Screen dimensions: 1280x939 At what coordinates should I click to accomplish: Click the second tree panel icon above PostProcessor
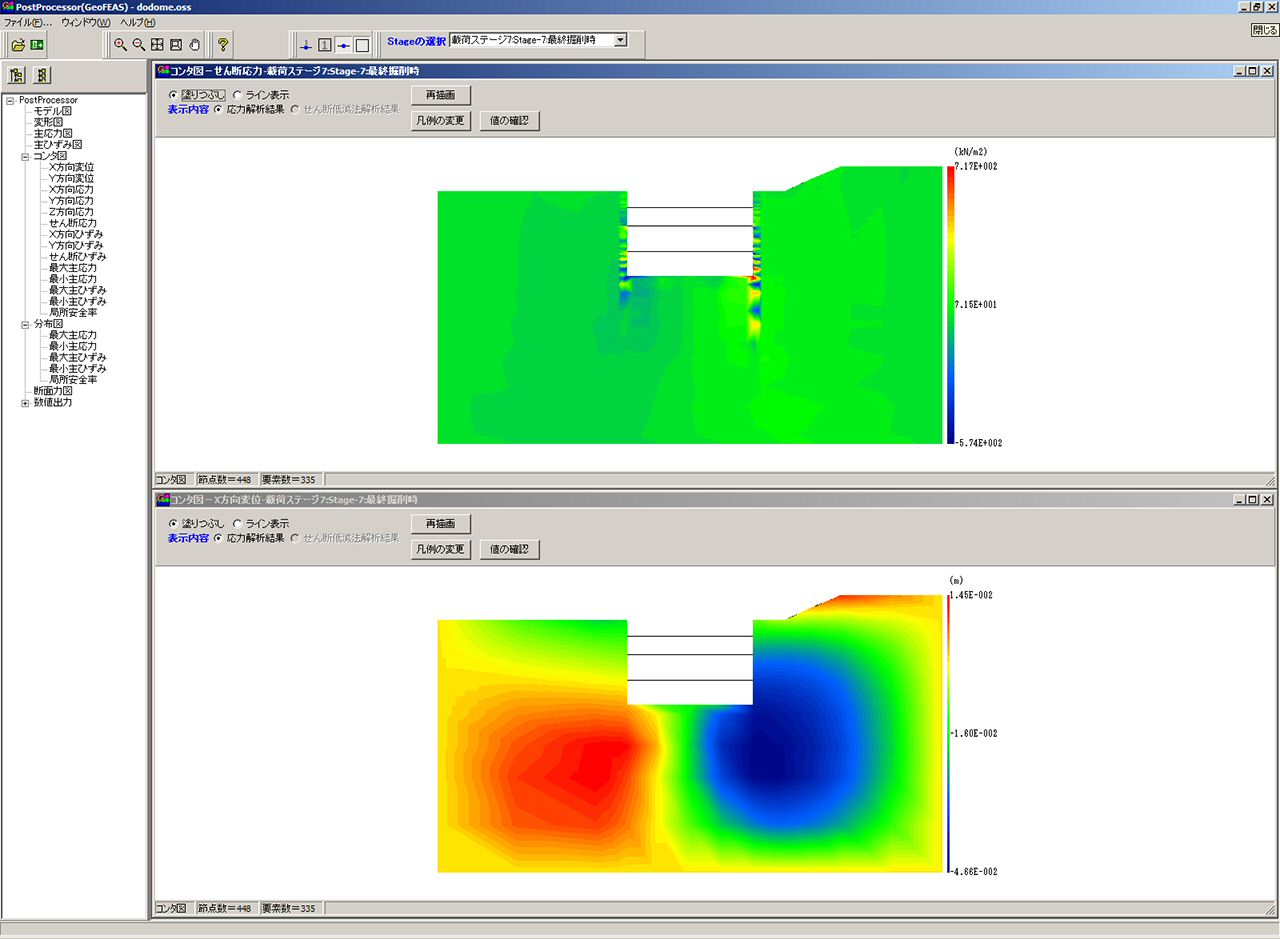(42, 75)
